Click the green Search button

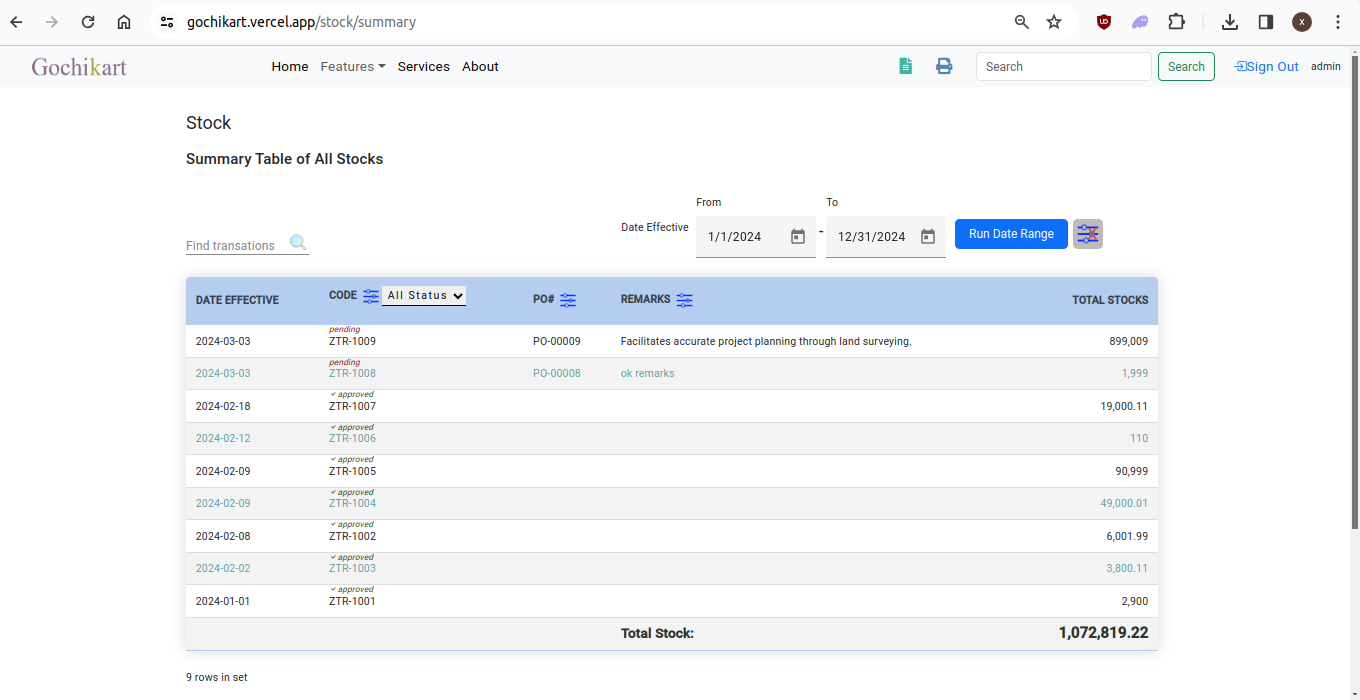coord(1186,67)
